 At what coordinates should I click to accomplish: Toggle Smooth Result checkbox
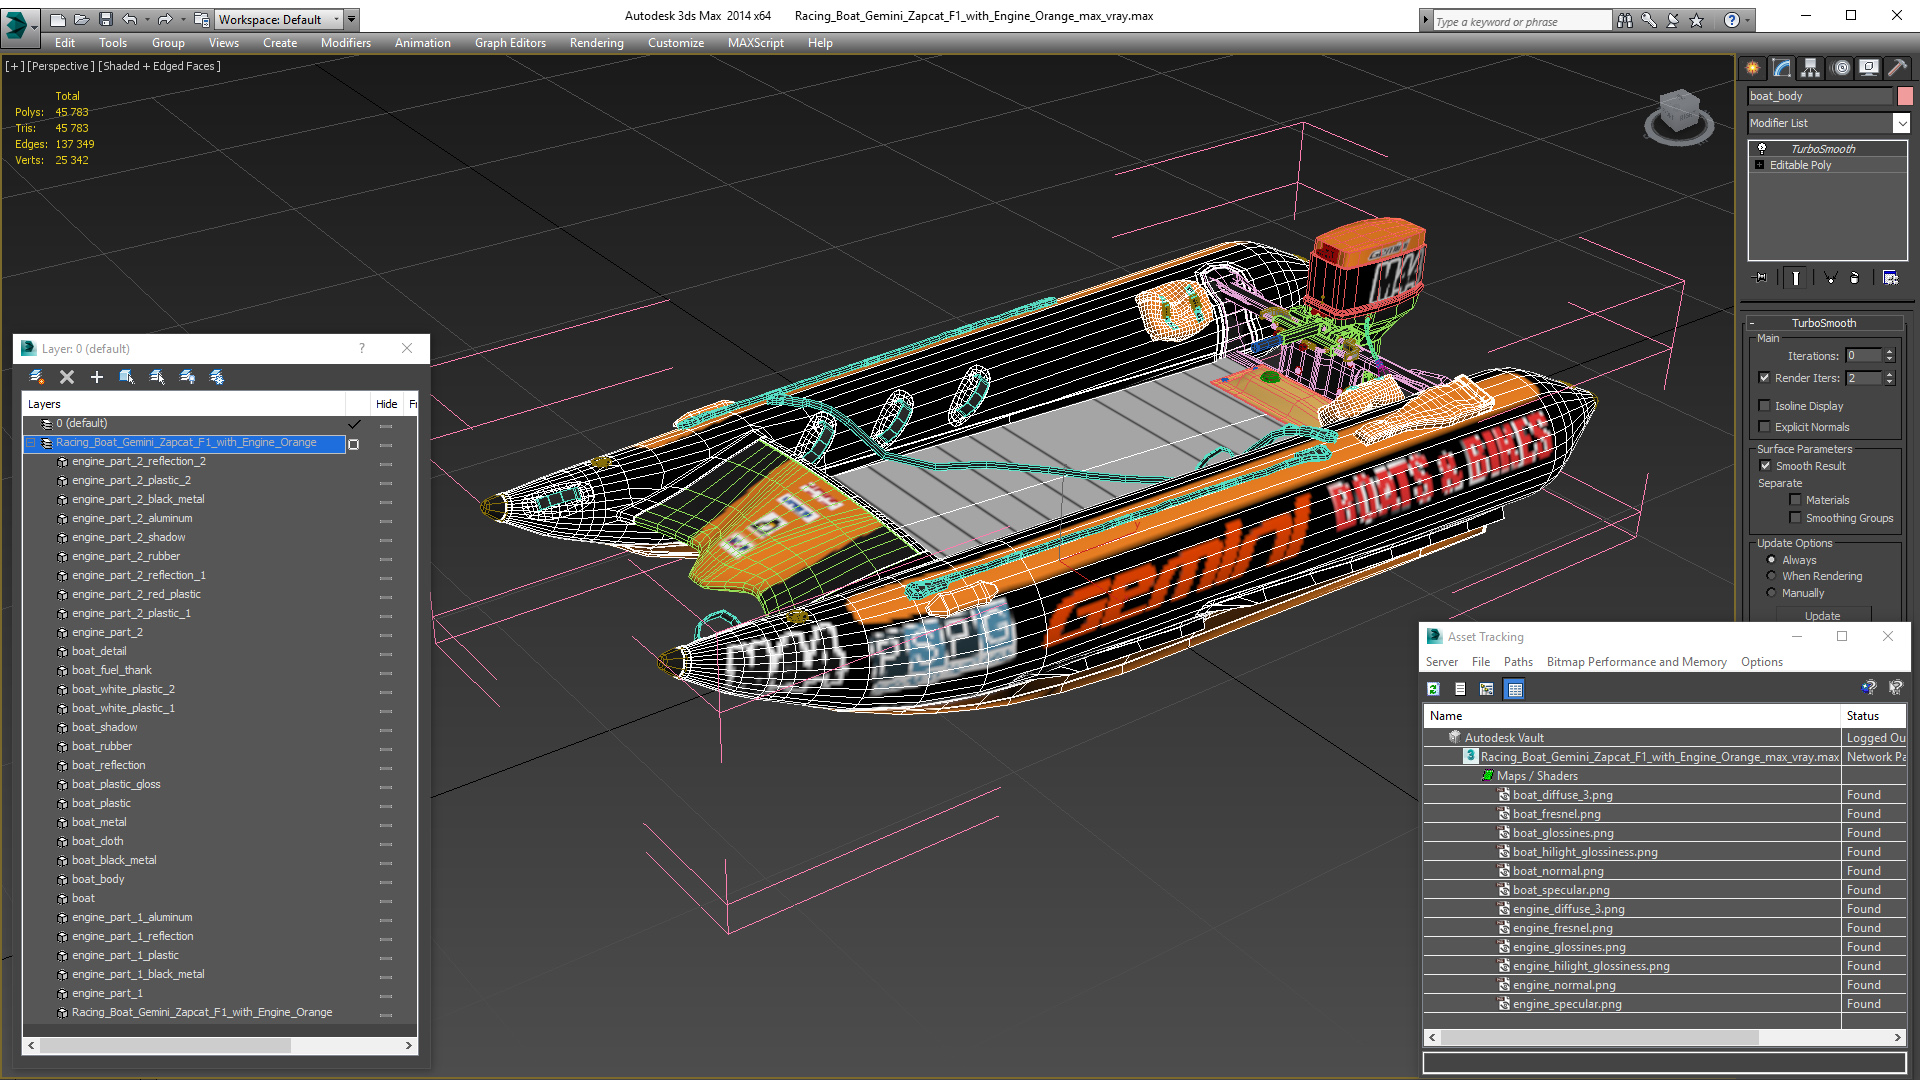pyautogui.click(x=1765, y=465)
